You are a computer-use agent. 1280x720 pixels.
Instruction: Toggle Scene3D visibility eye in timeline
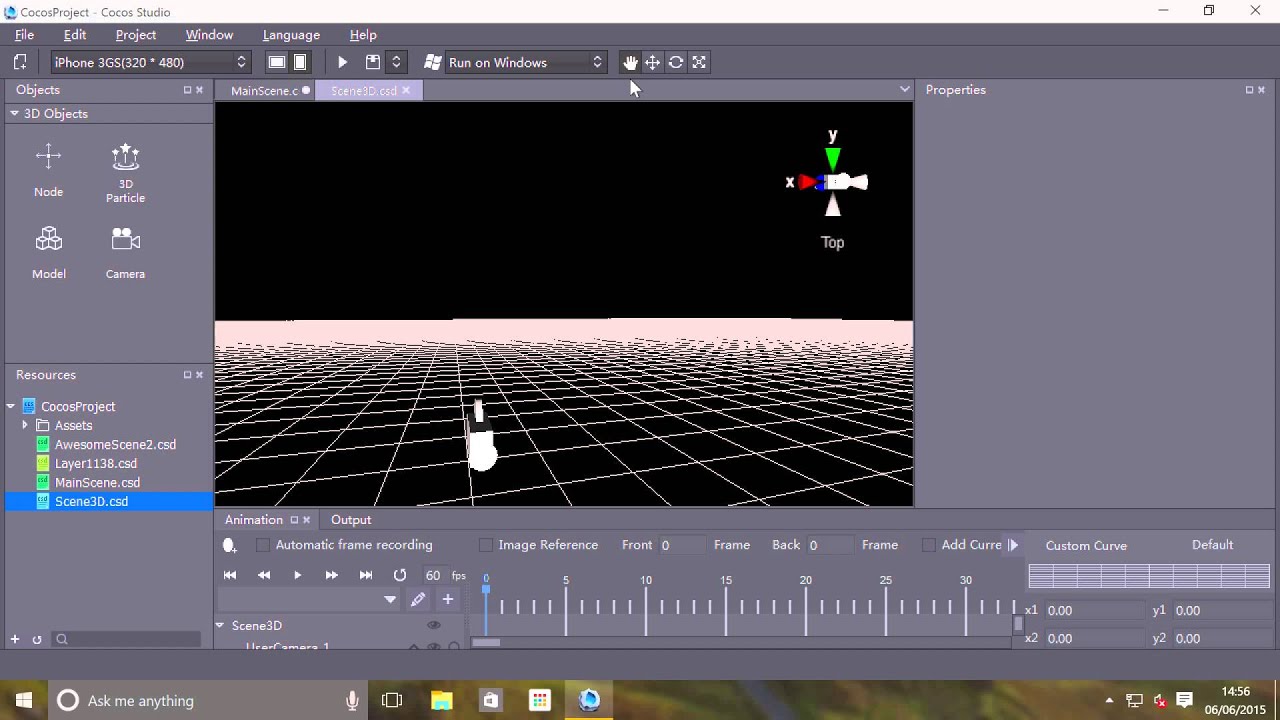coord(434,625)
